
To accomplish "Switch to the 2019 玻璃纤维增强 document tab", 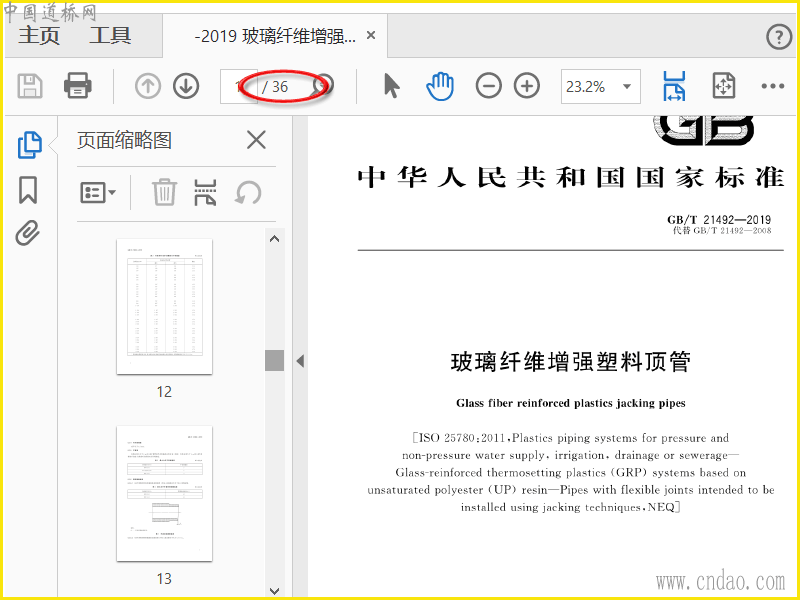I will [x=275, y=36].
